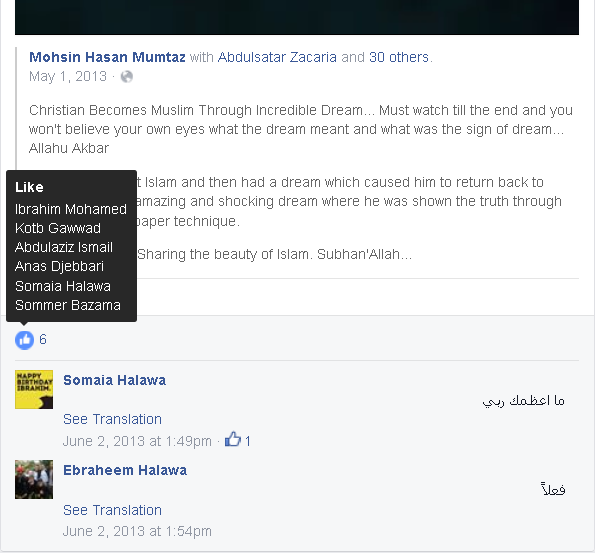Open Somaia Halawa's profile picture
Screen dimensions: 595x553
[34, 389]
